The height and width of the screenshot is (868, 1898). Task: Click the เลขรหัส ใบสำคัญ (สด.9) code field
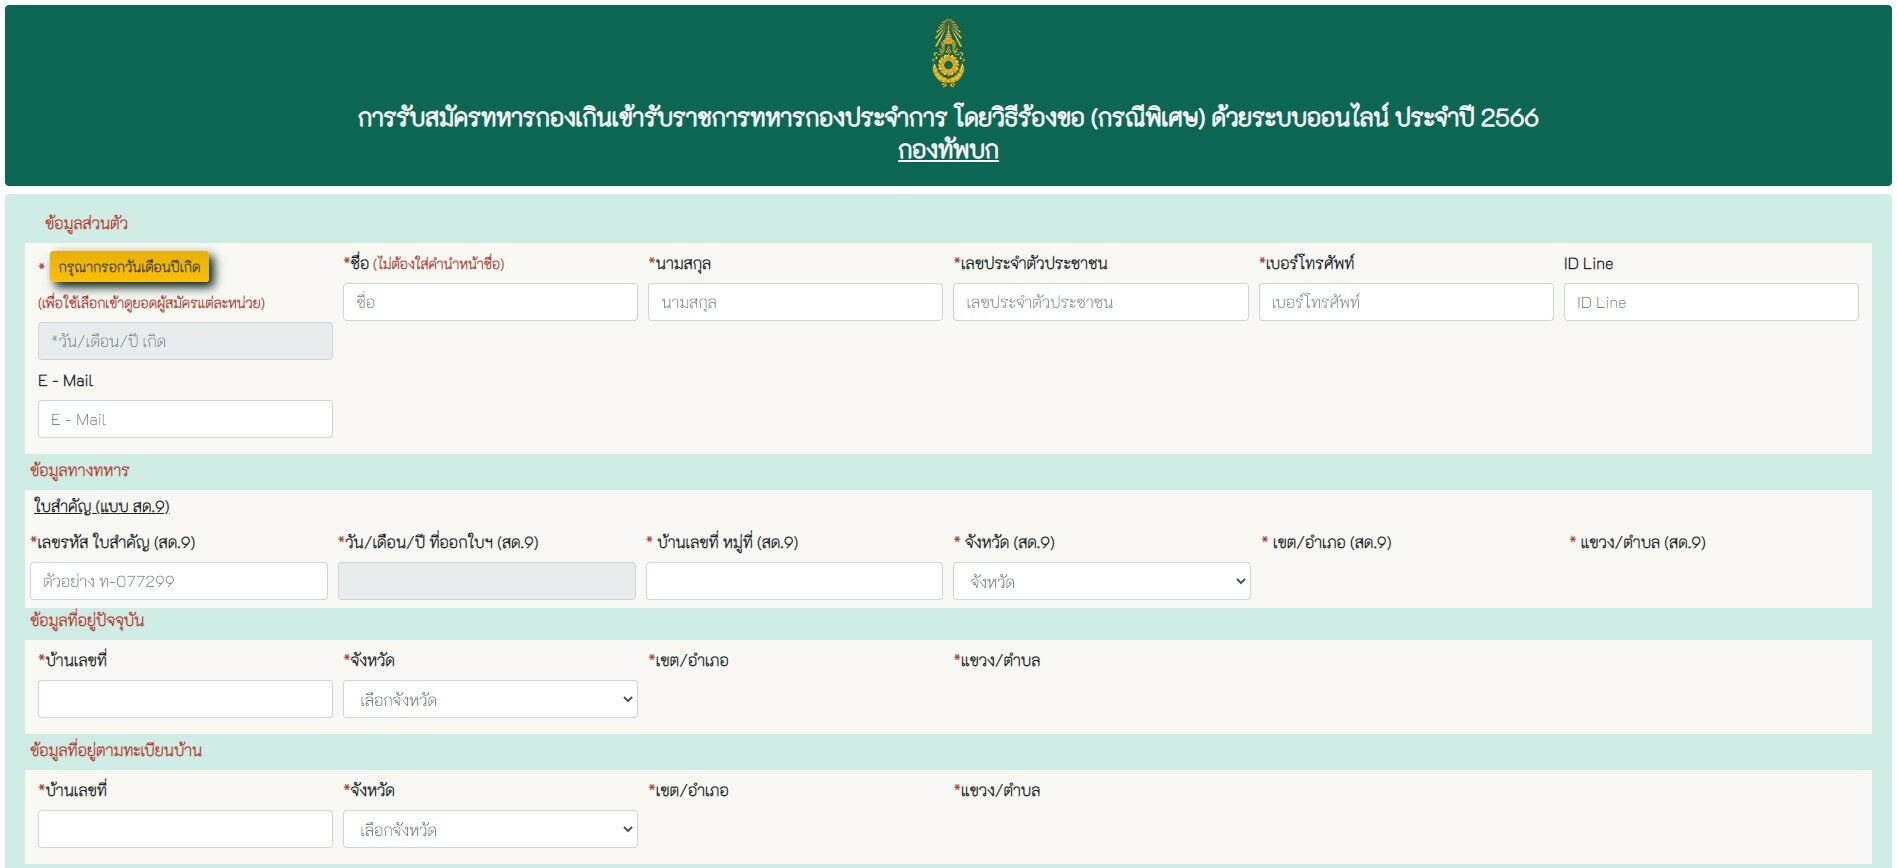click(x=179, y=581)
